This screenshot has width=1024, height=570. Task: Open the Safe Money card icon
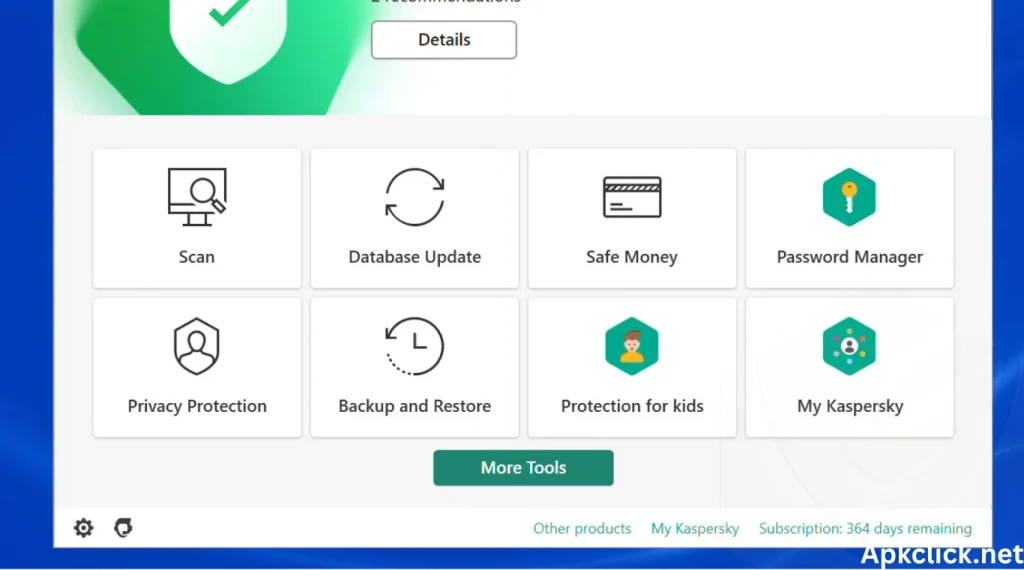tap(632, 197)
